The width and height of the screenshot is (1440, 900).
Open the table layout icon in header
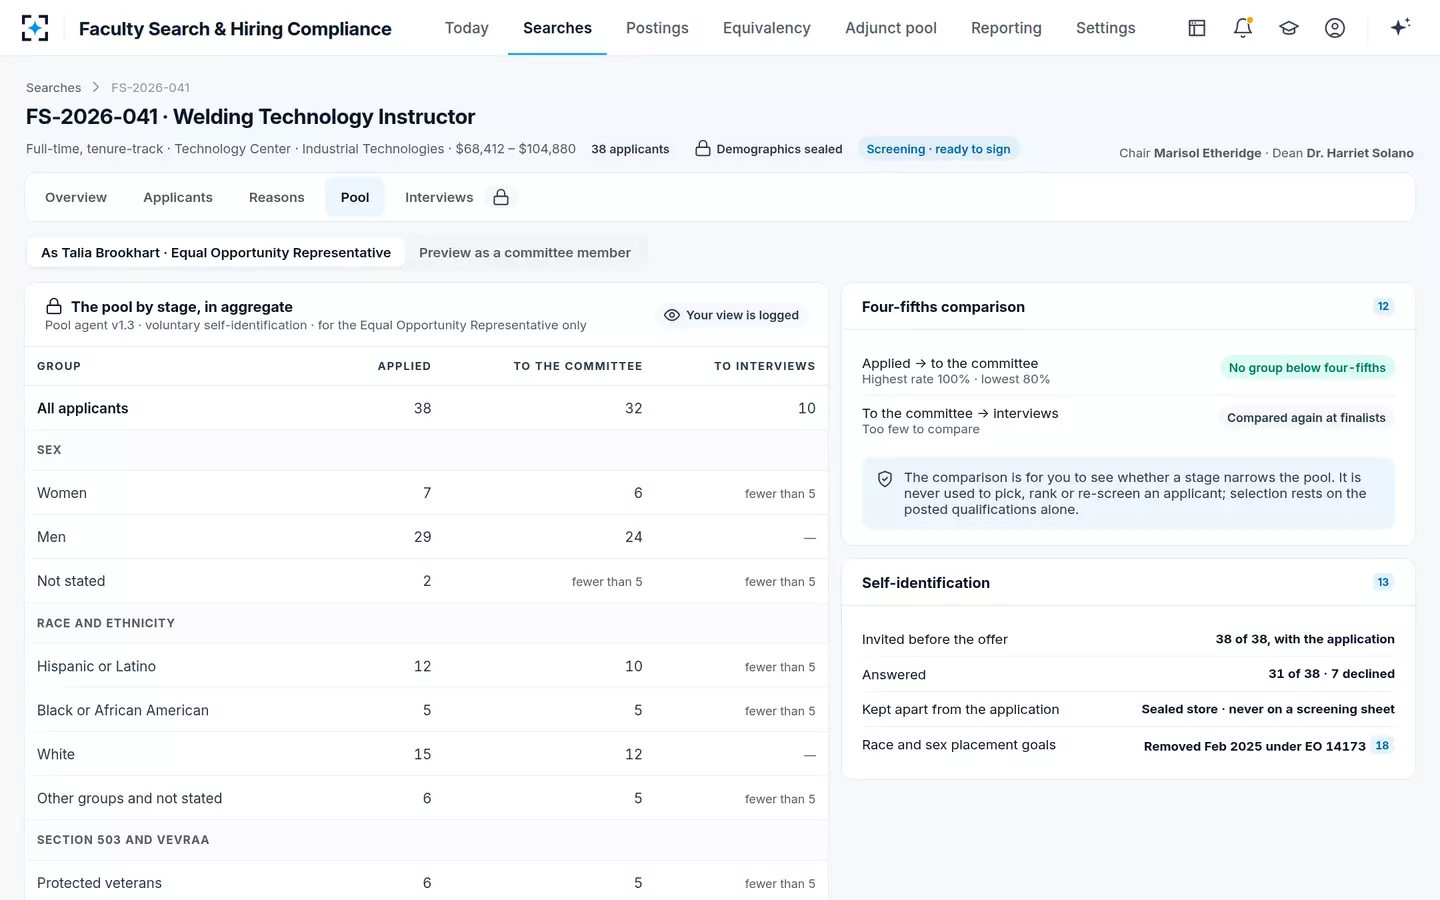pyautogui.click(x=1197, y=28)
